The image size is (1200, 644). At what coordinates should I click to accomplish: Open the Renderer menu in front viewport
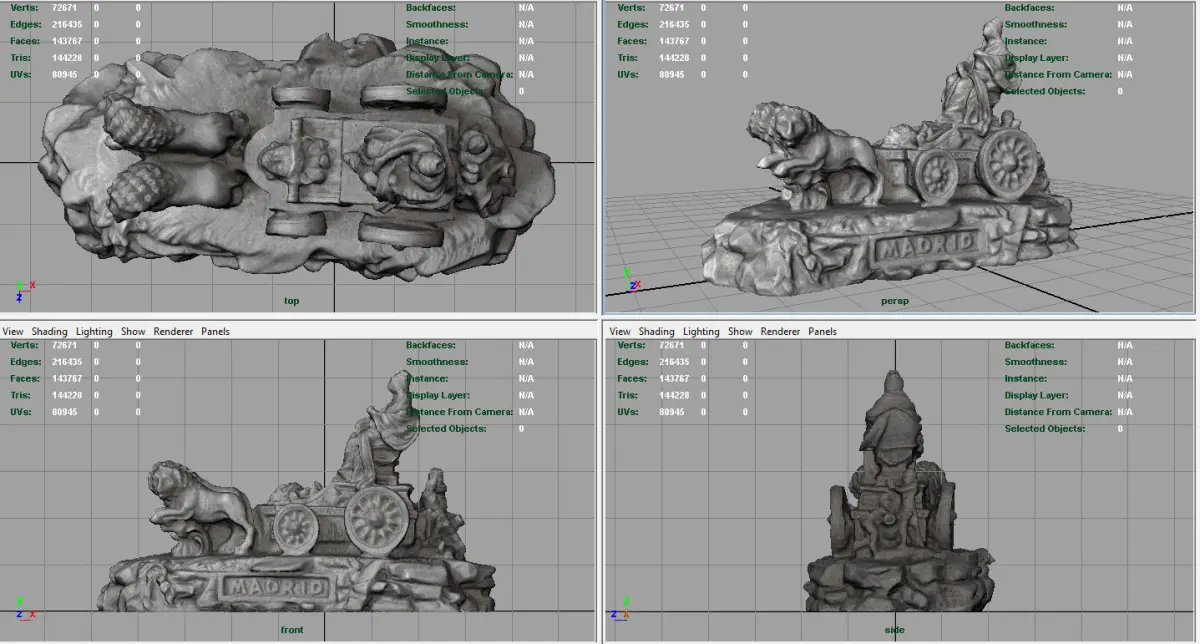pyautogui.click(x=173, y=331)
